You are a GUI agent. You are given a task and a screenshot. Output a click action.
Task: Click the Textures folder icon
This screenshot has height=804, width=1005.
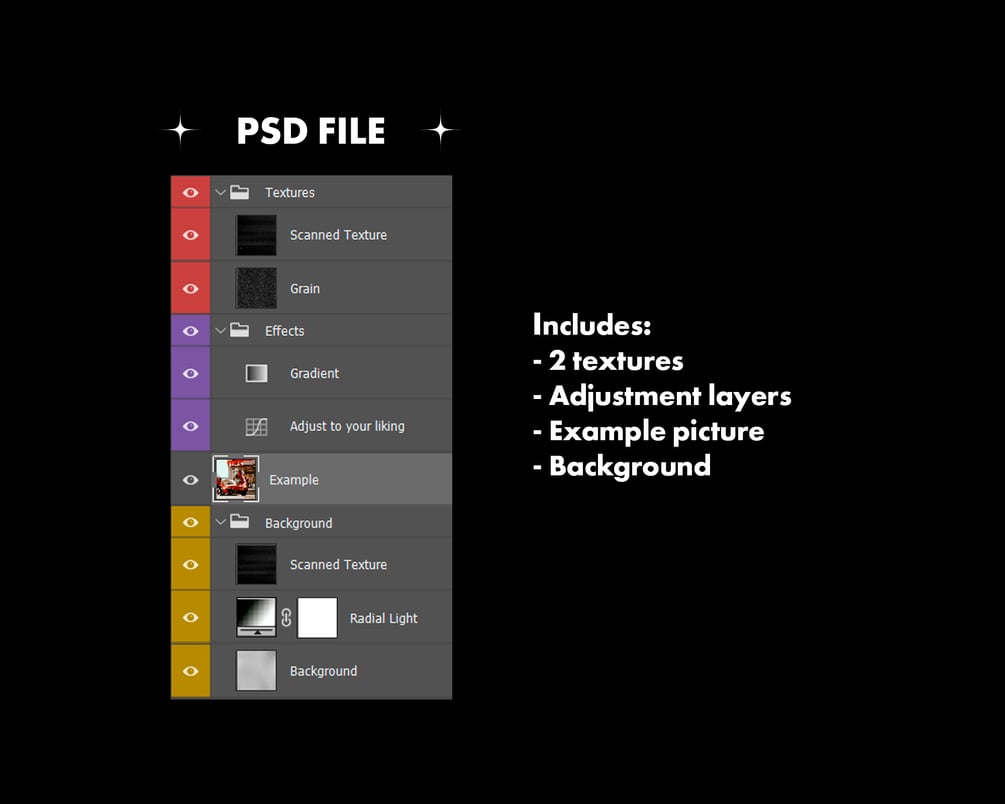[x=240, y=192]
